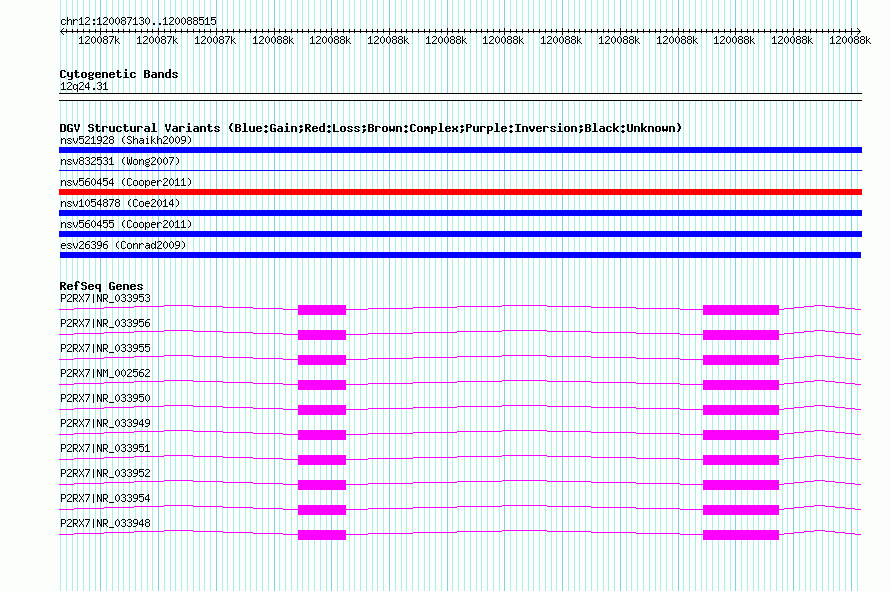Image resolution: width=890 pixels, height=591 pixels.
Task: Open the nsv560455 (Cooper2011) variant label
Action: 126,224
